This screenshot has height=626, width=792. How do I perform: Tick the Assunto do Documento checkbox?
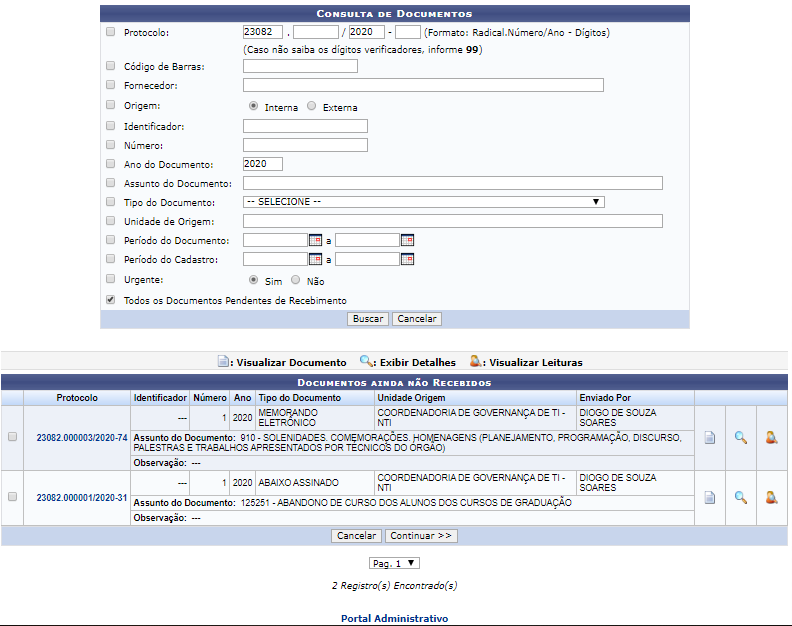click(x=111, y=183)
